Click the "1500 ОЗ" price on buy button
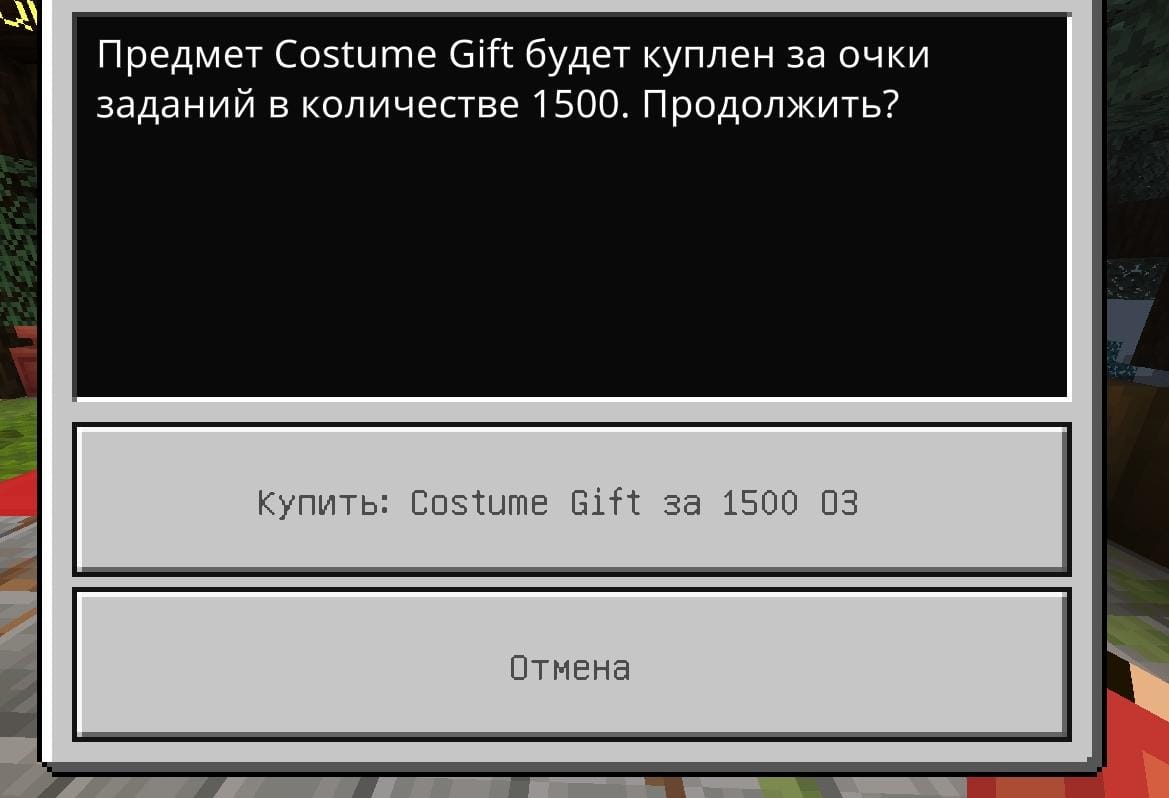Screen dimensions: 1169x798 790,503
